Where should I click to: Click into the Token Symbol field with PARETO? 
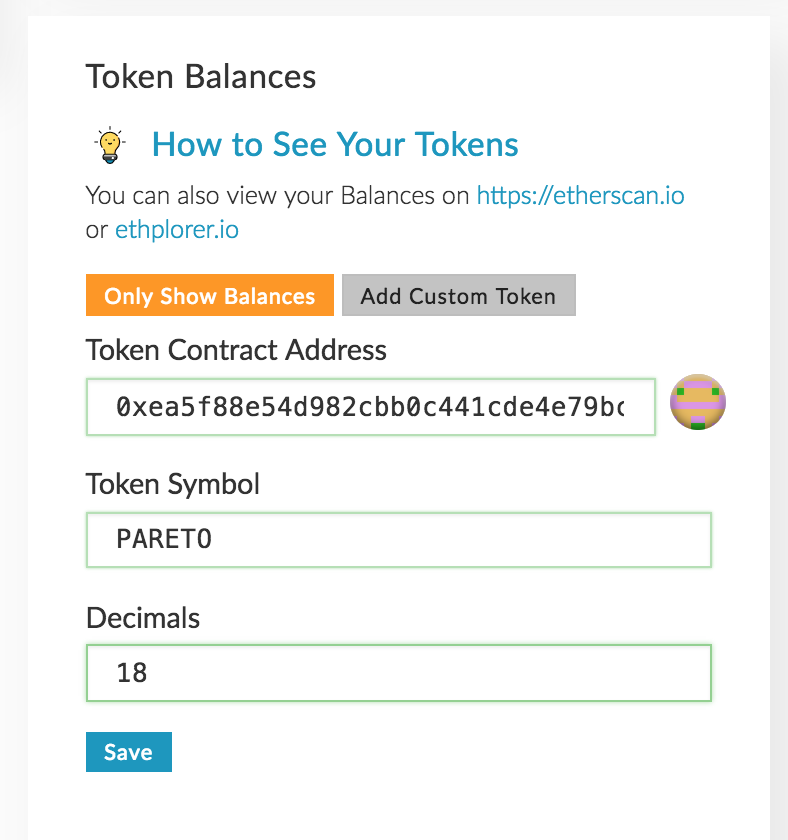(398, 540)
